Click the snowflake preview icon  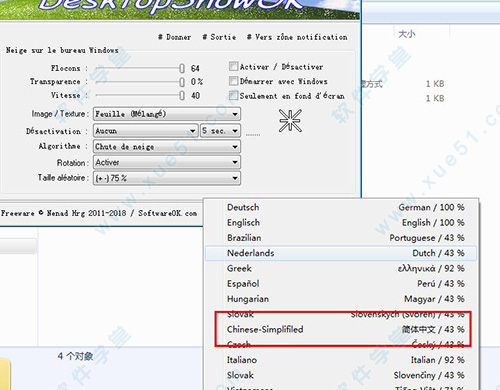pyautogui.click(x=290, y=121)
